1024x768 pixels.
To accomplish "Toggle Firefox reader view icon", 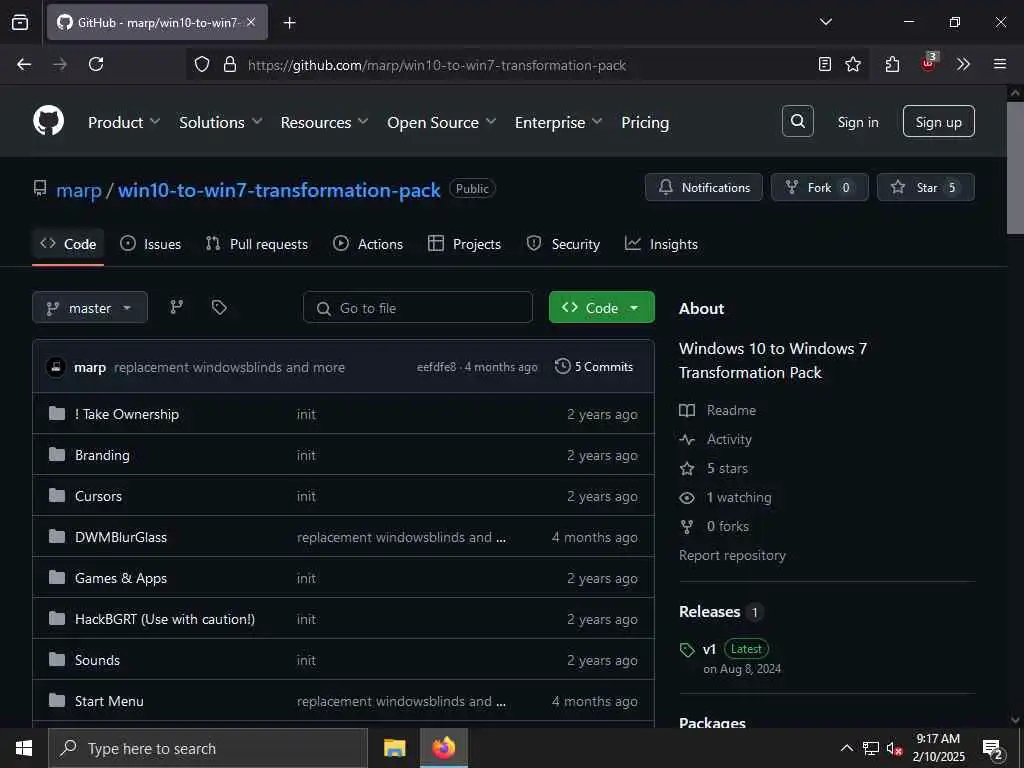I will tap(825, 64).
